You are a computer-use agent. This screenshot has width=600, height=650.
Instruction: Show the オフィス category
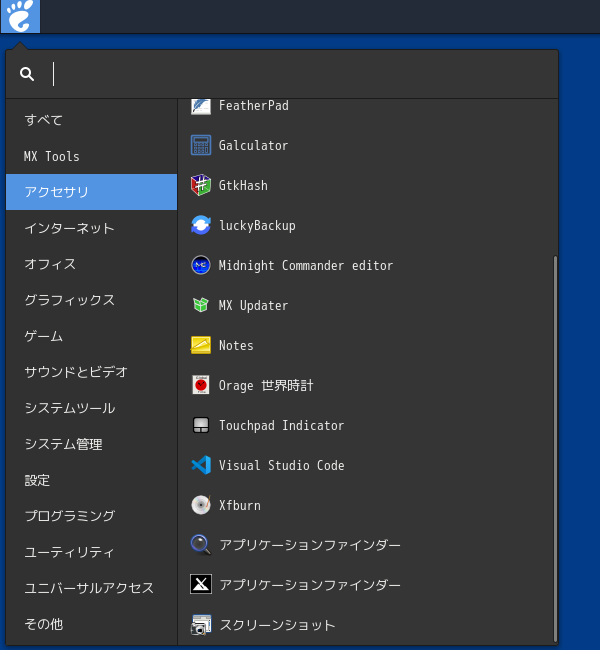91,264
